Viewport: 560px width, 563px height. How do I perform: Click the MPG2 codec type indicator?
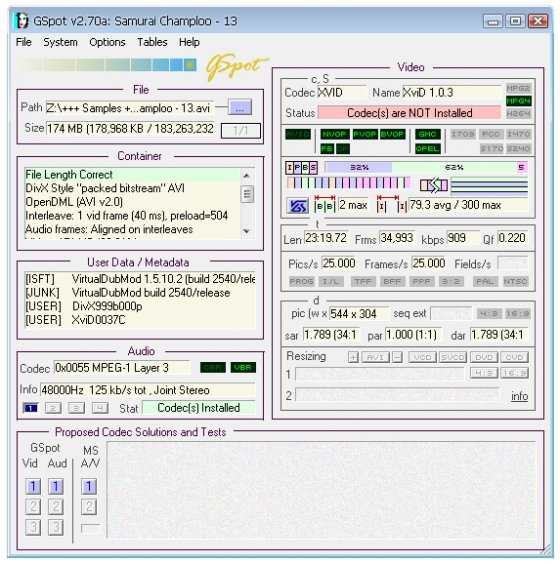pos(518,88)
